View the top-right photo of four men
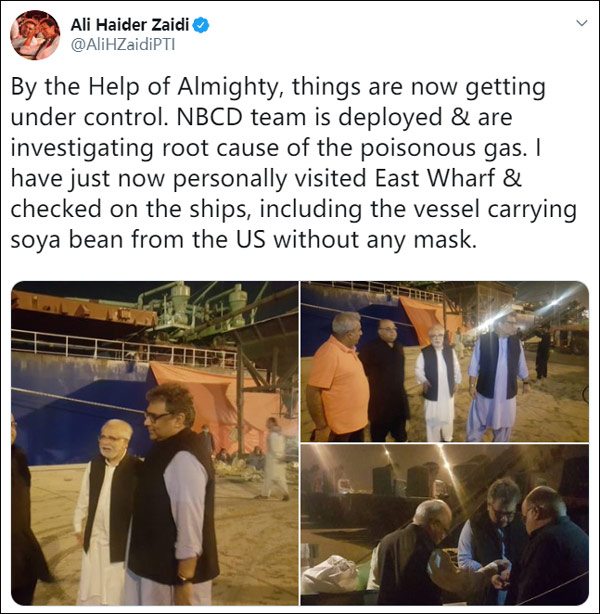The width and height of the screenshot is (600, 614). point(445,361)
